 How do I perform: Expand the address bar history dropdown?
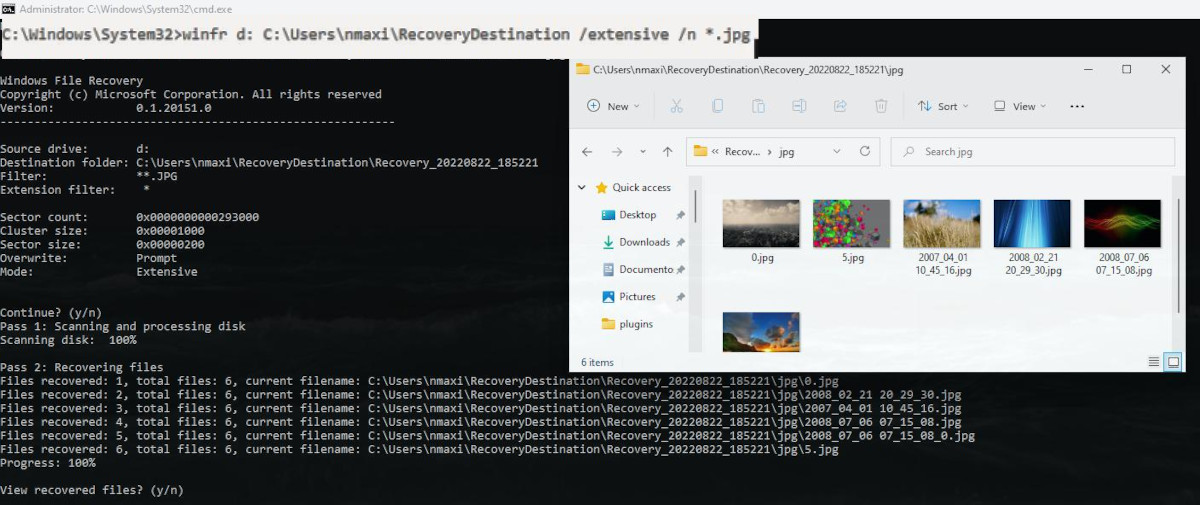837,152
